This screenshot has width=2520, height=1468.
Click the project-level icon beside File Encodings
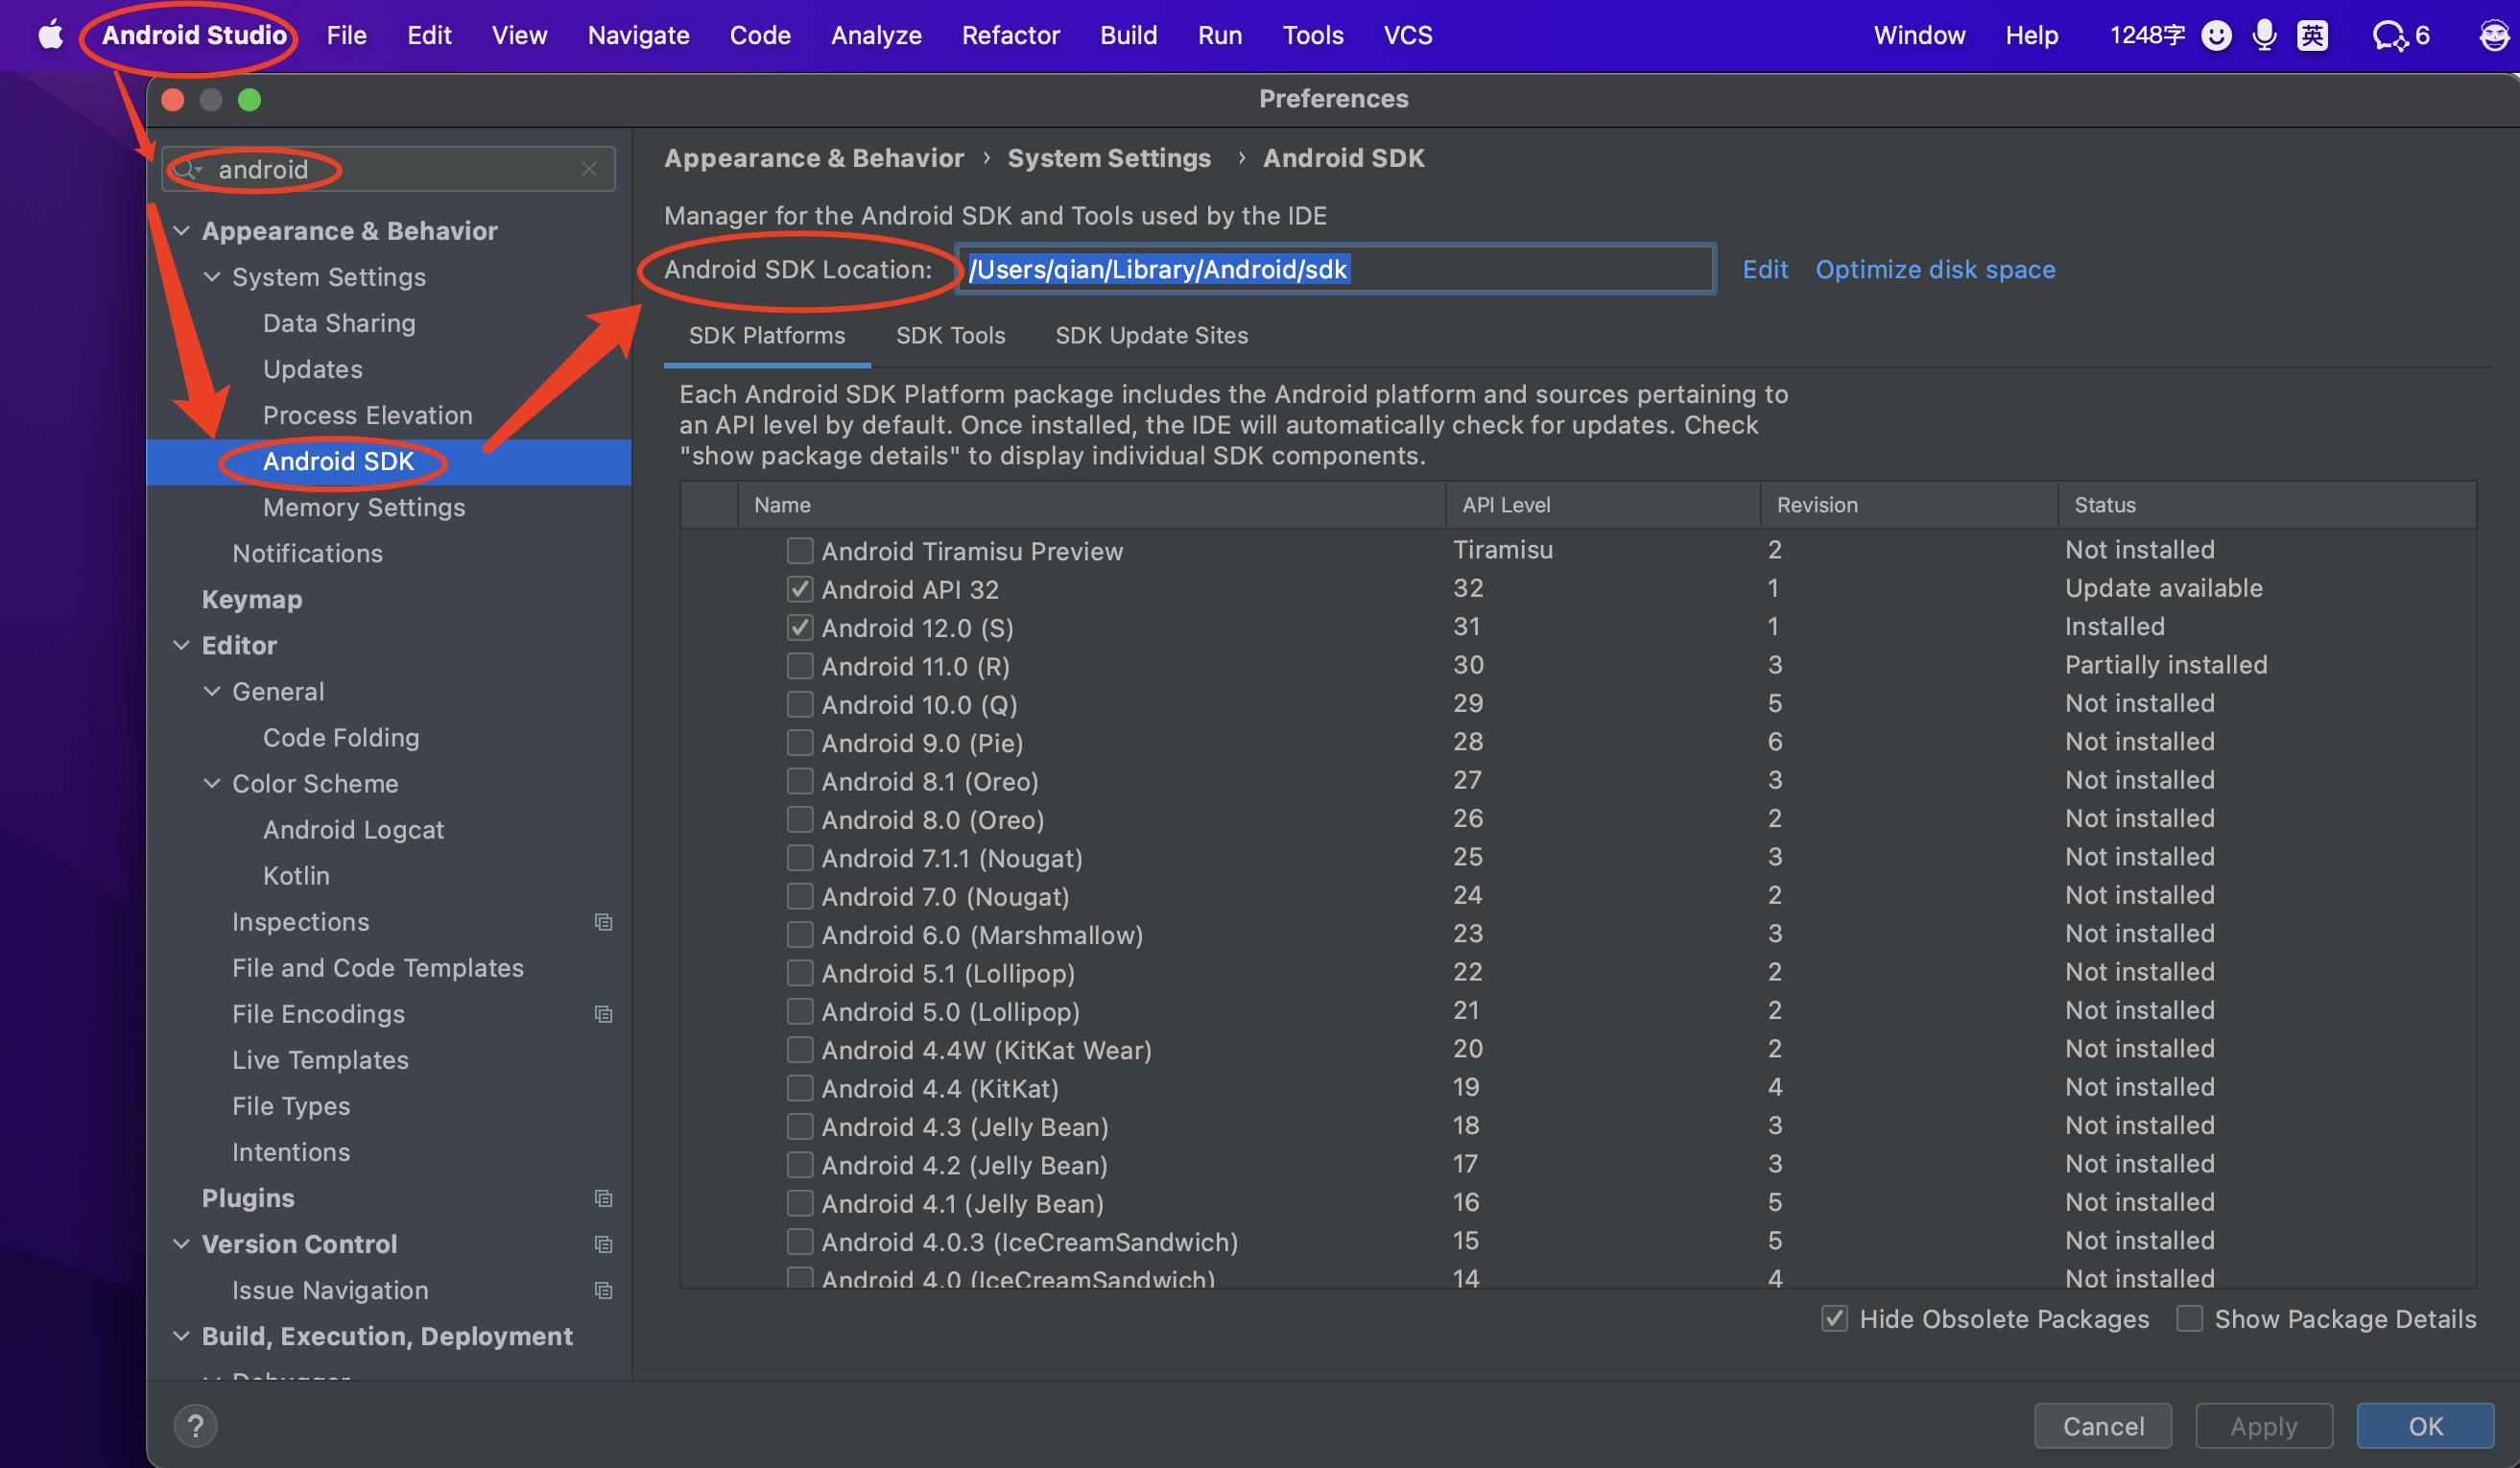tap(603, 1014)
